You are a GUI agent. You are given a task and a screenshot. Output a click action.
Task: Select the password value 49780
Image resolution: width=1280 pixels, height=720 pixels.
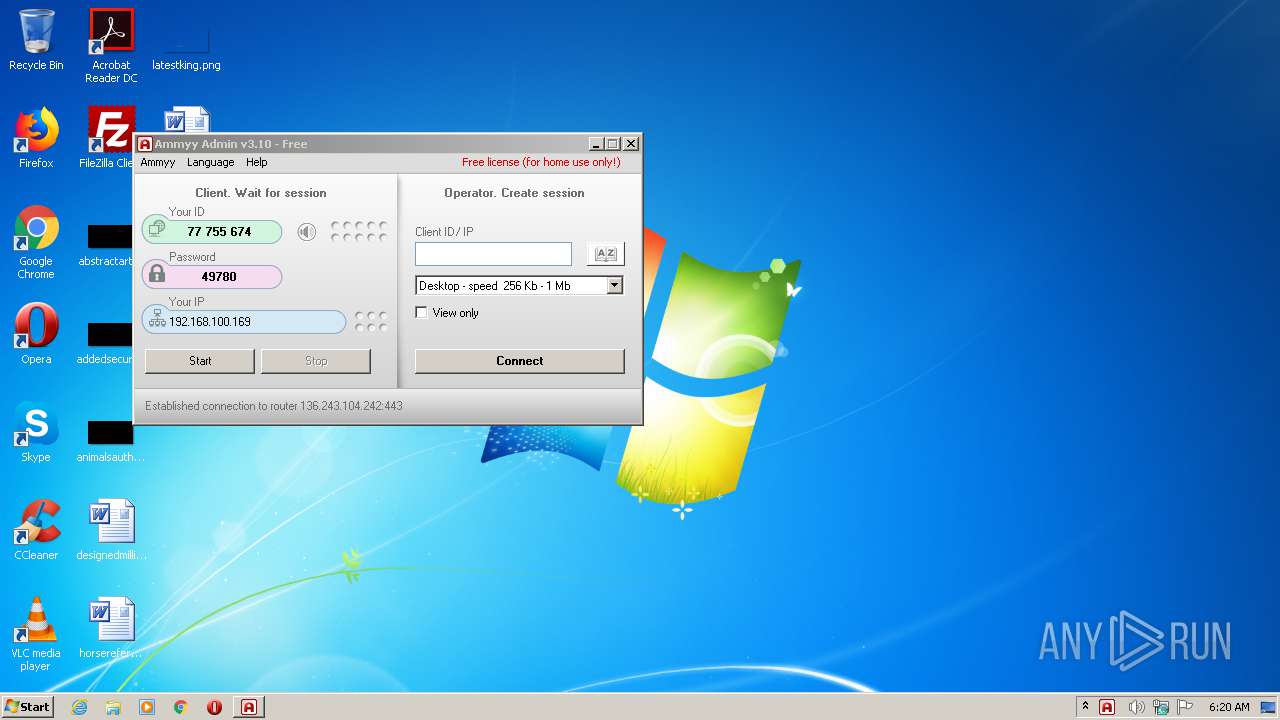pos(219,277)
